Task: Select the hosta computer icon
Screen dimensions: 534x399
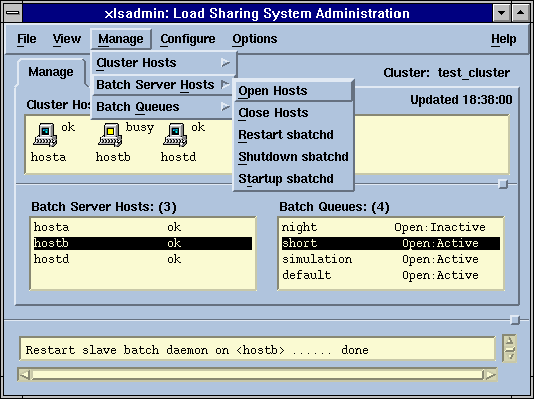Action: pos(45,135)
